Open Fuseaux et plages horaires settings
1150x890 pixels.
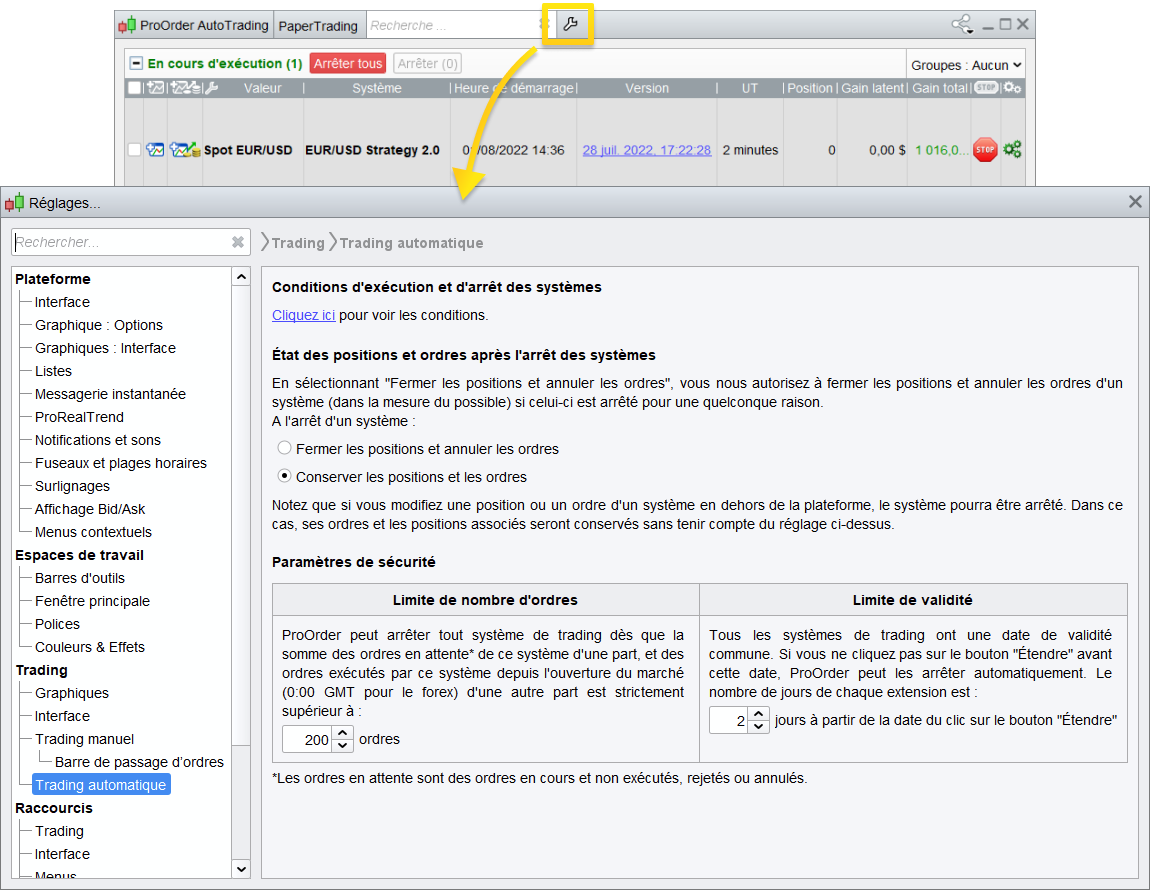tap(121, 463)
